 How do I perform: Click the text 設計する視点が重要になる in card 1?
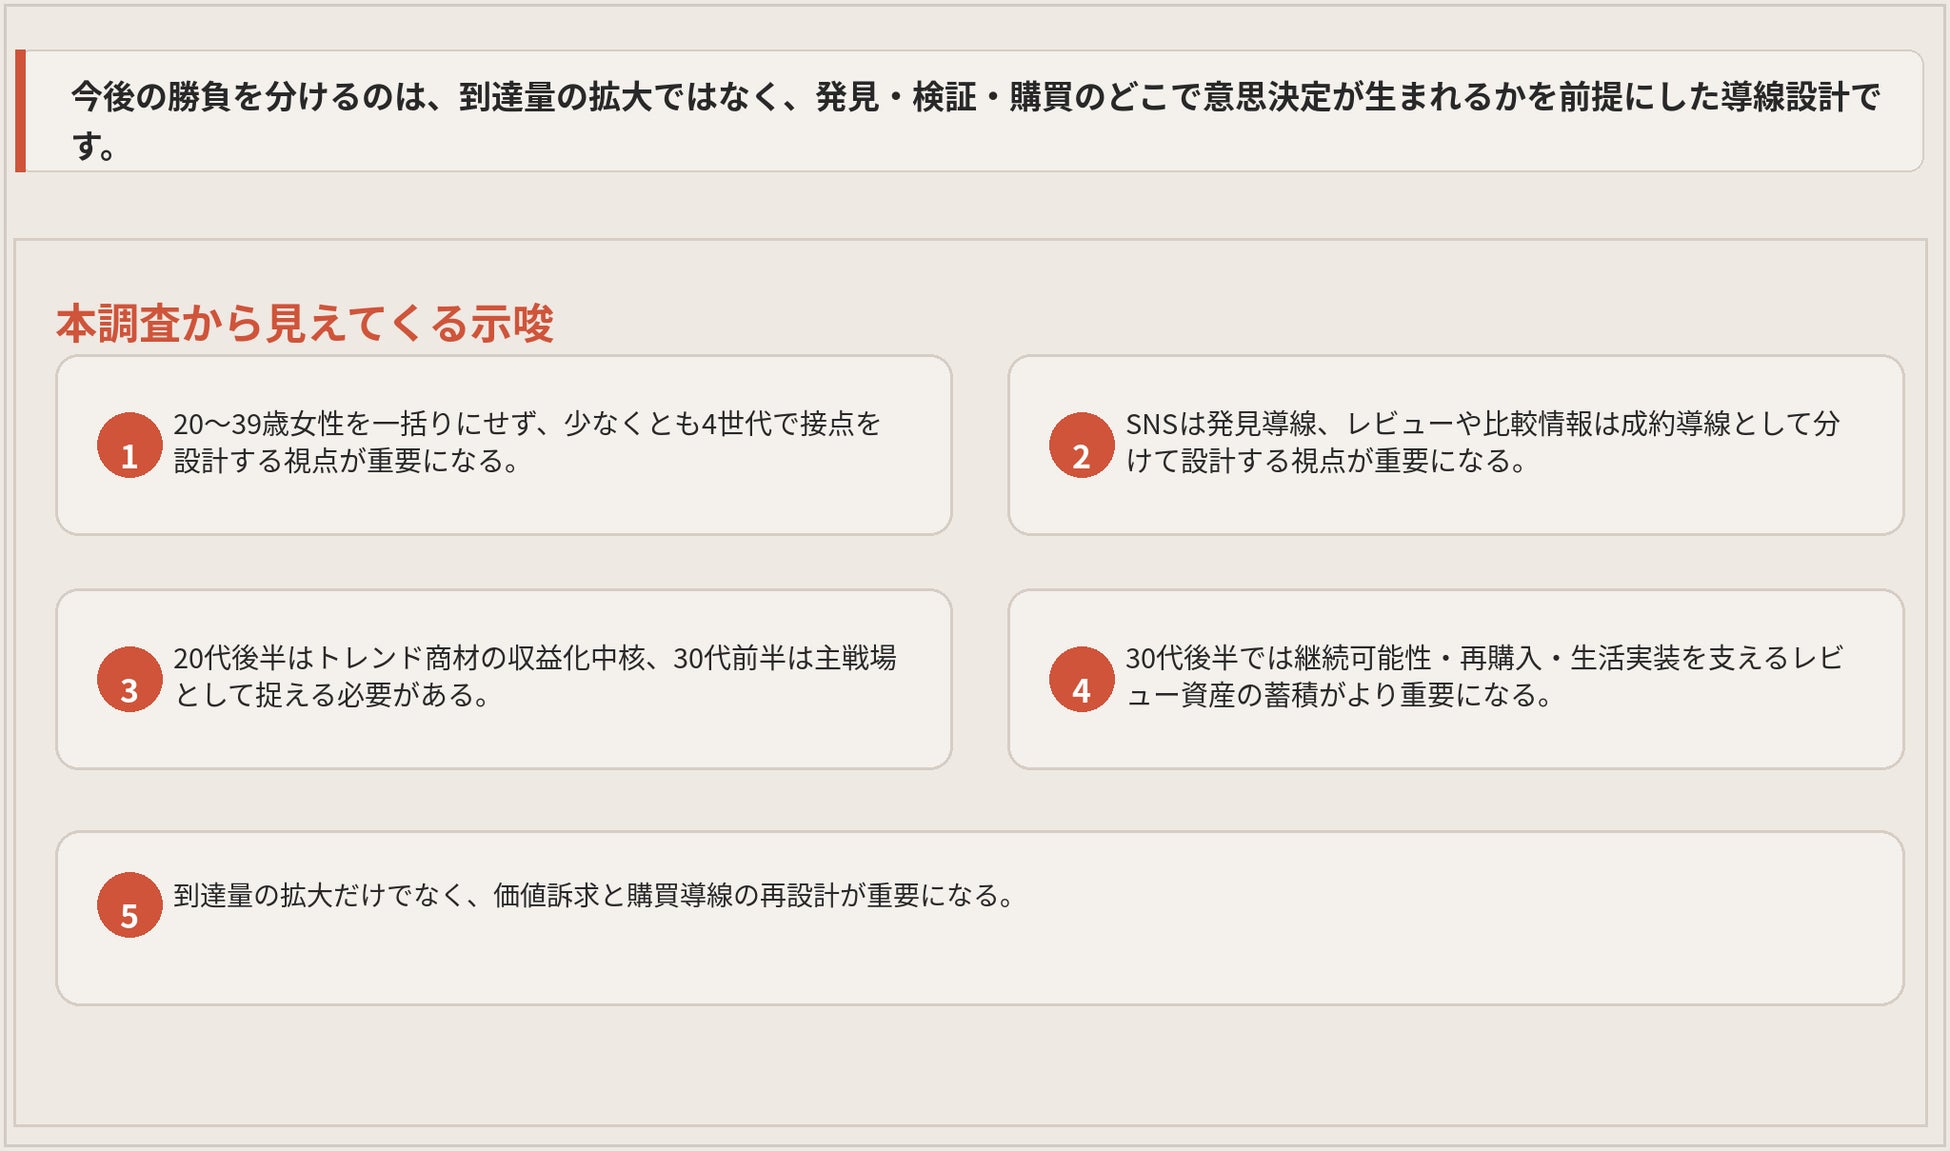coord(345,461)
